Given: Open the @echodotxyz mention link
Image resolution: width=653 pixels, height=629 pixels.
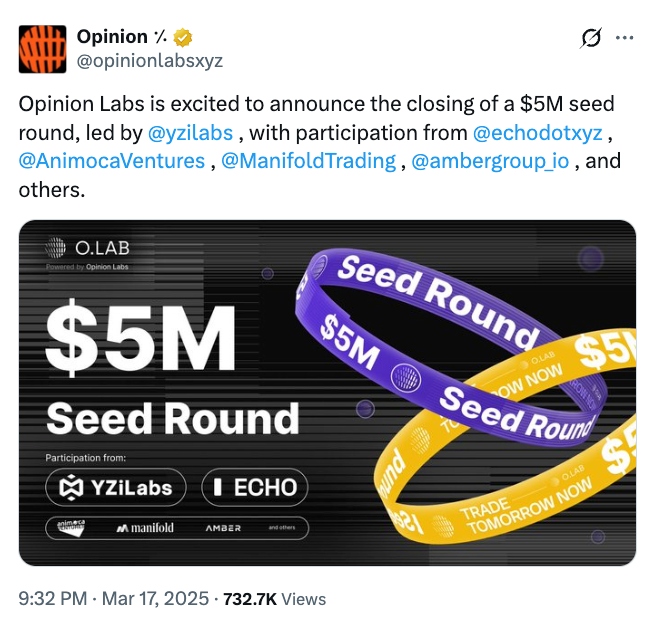Looking at the screenshot, I should [537, 132].
